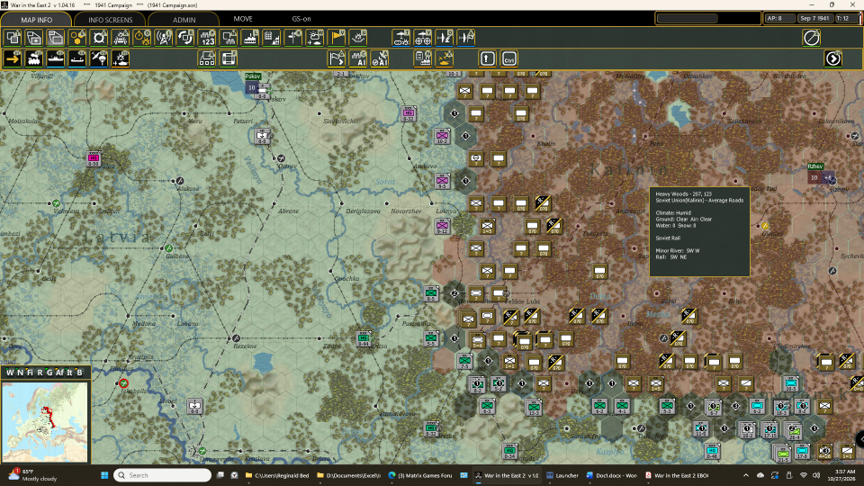864x486 pixels.
Task: Open Doc1.docx Word taskbar item
Action: 612,475
